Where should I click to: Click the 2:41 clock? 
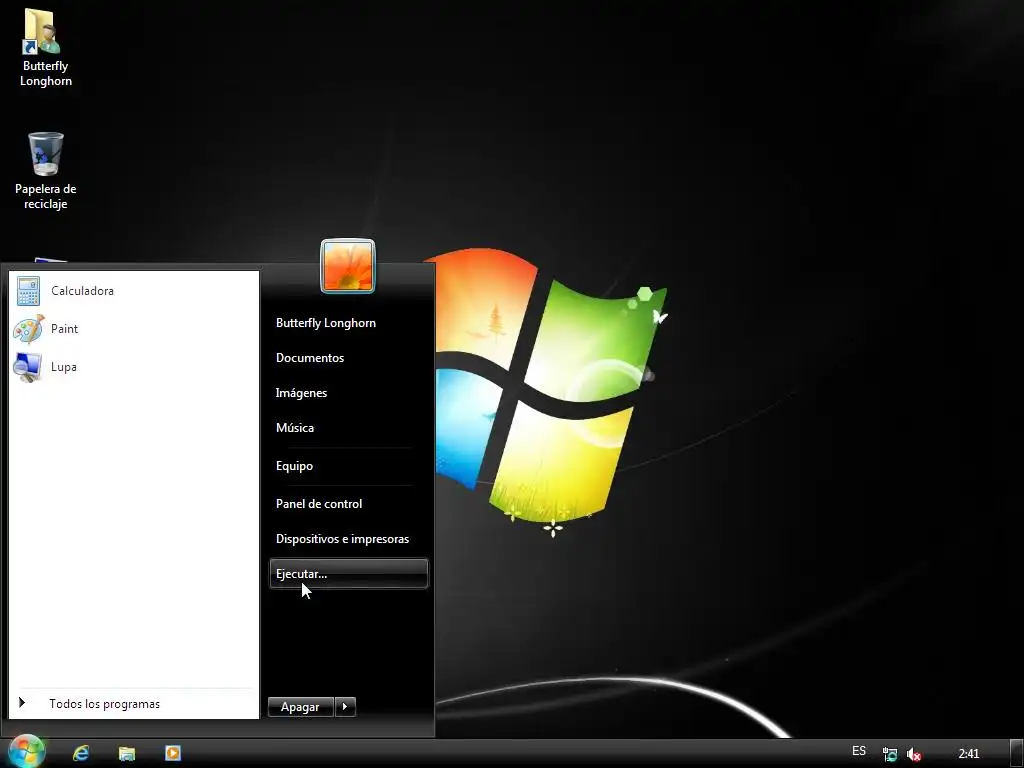pyautogui.click(x=968, y=754)
